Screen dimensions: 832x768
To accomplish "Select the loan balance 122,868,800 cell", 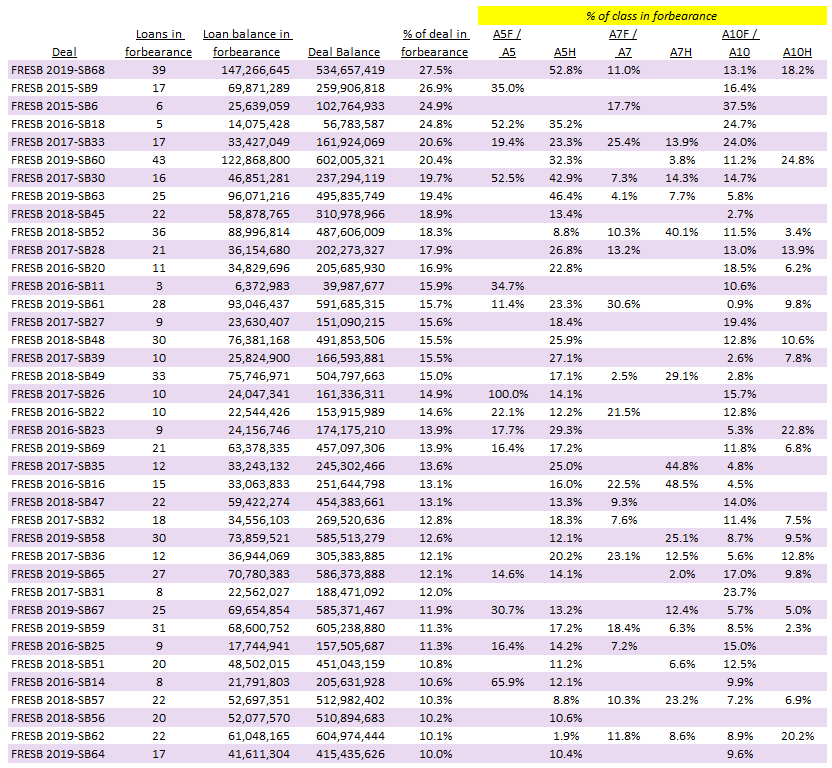I will coord(250,160).
